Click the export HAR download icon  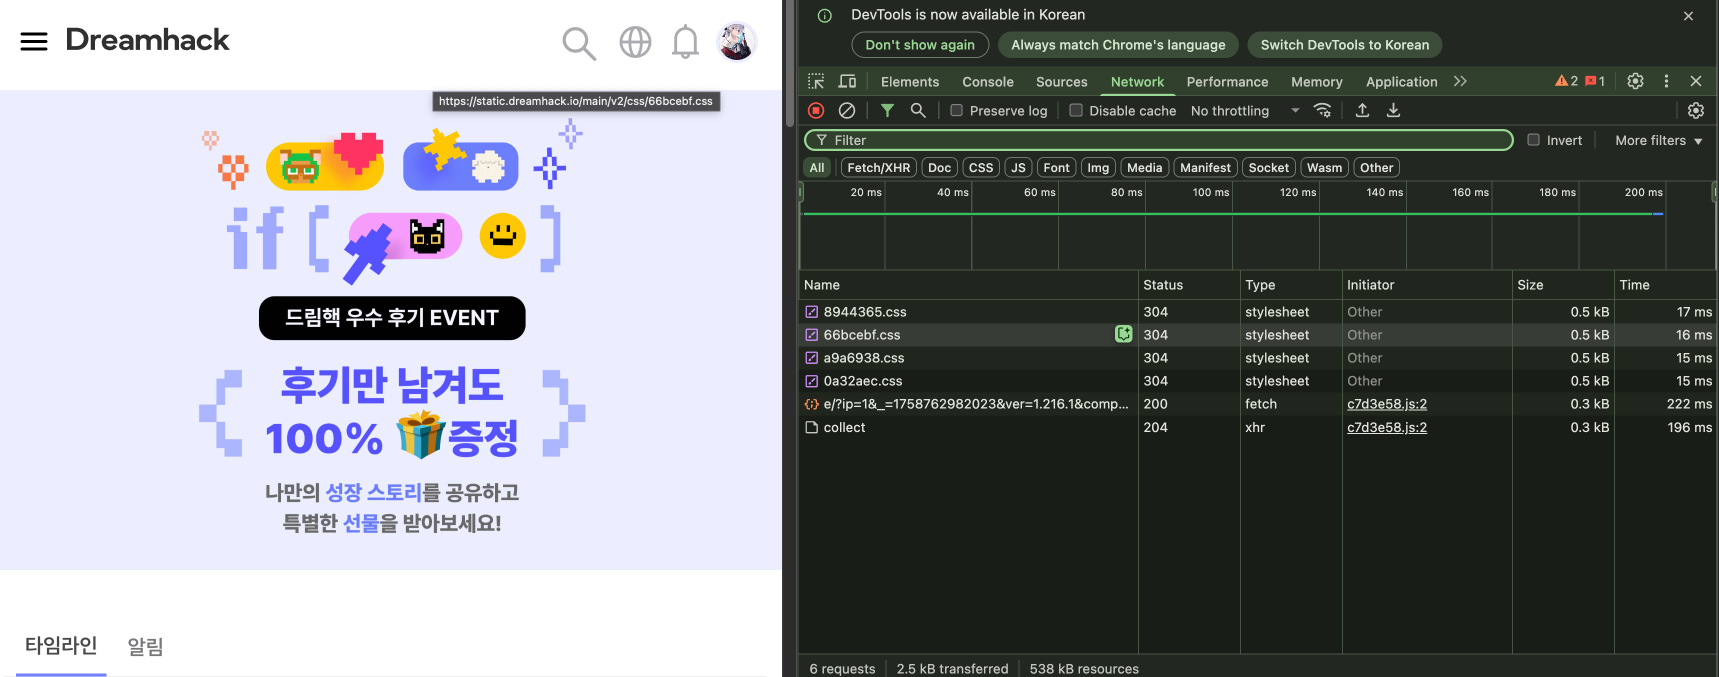point(1393,110)
